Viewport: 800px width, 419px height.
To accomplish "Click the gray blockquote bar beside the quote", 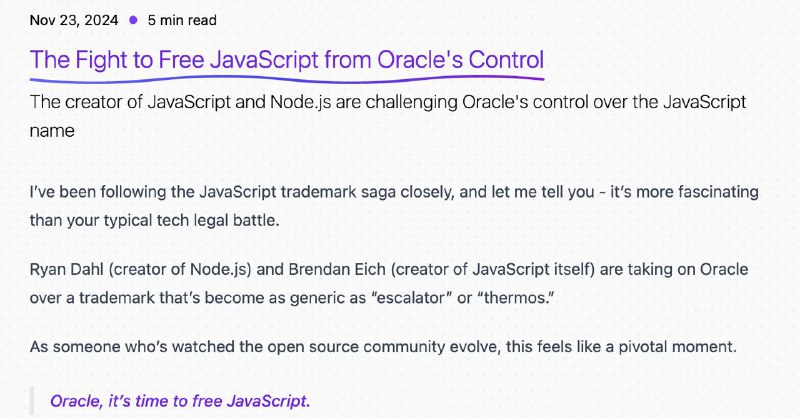I will 32,401.
